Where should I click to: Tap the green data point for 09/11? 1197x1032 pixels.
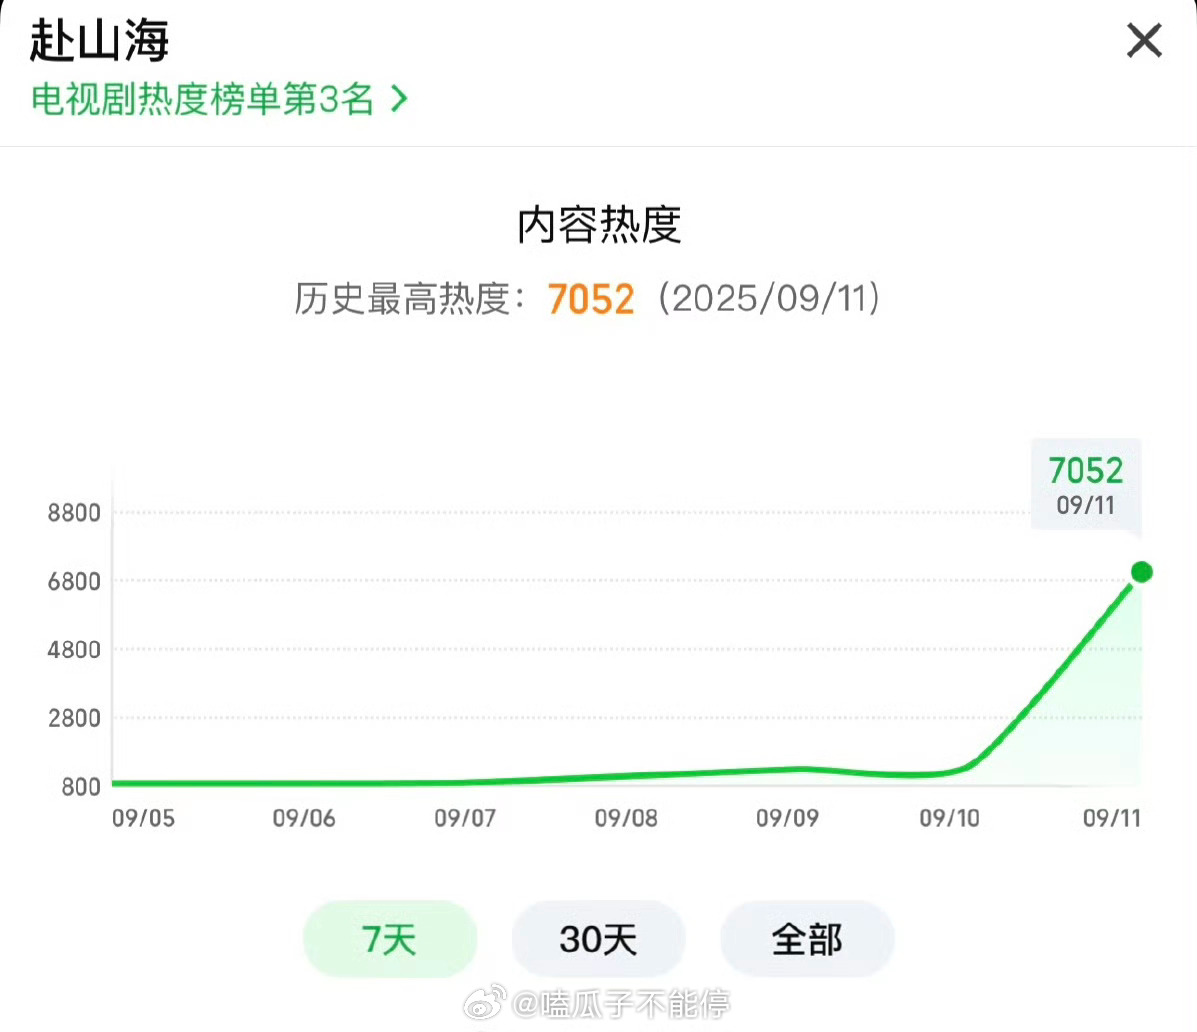coord(1141,572)
